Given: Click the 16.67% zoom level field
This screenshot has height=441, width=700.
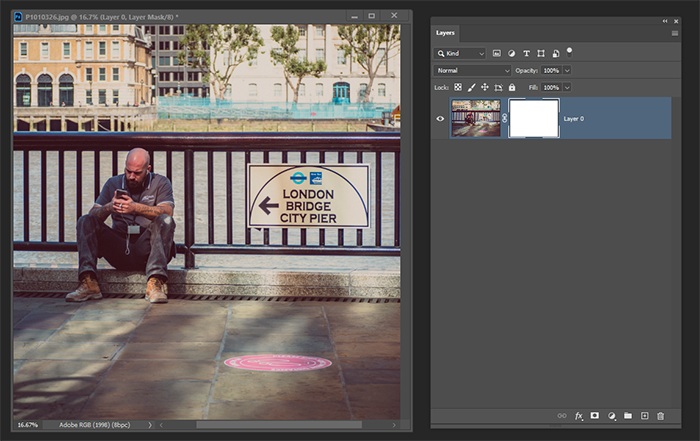Looking at the screenshot, I should 28,425.
